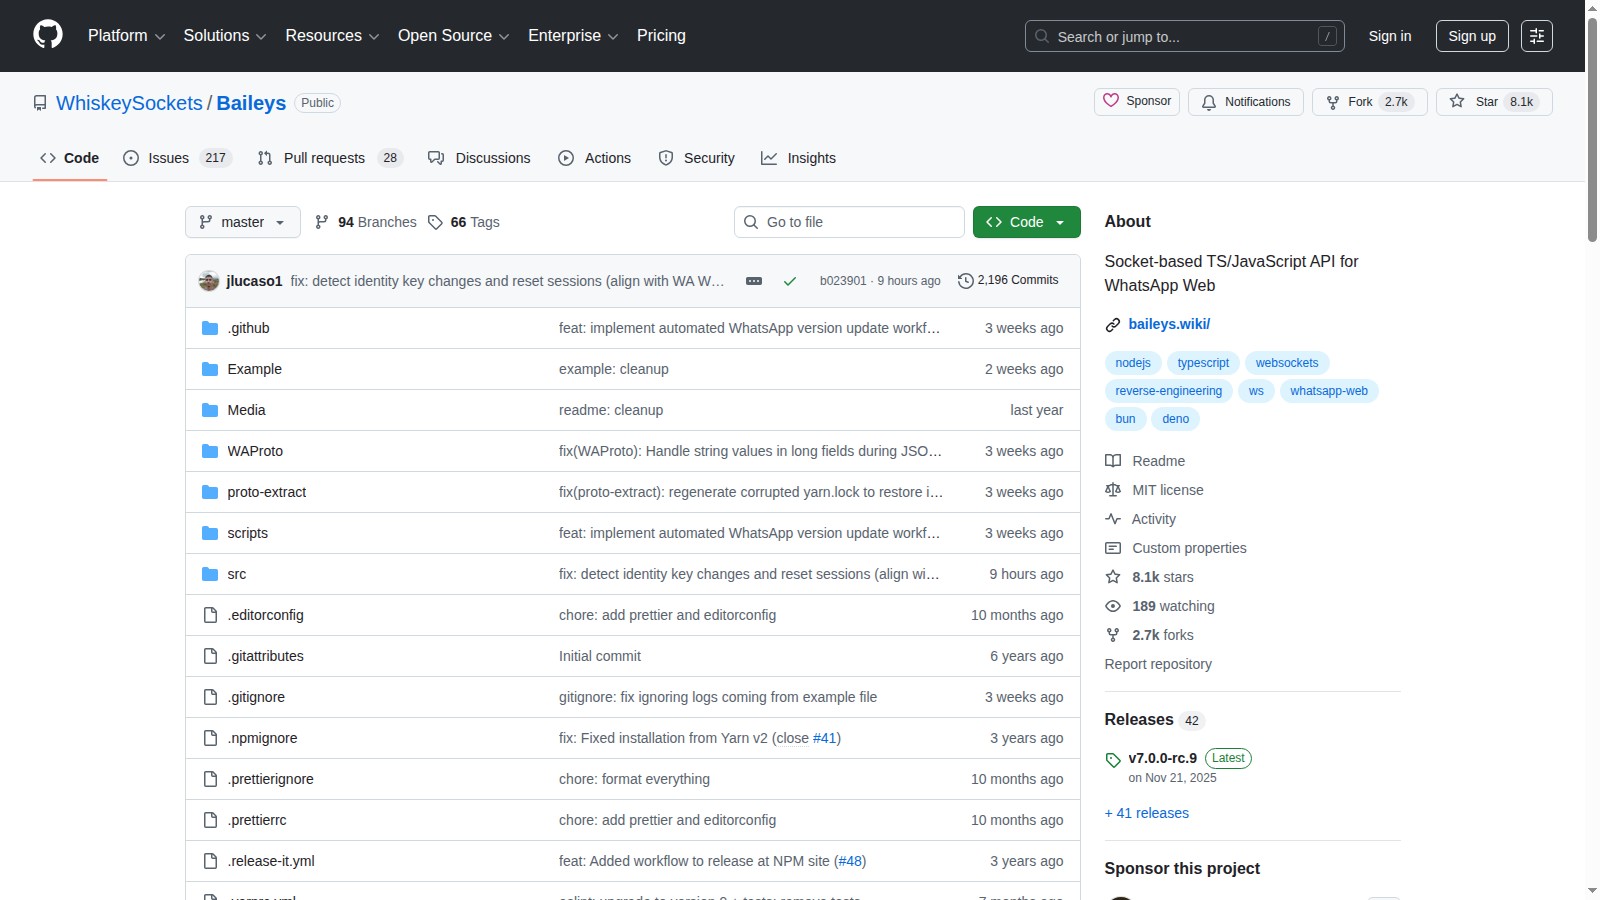The height and width of the screenshot is (900, 1600).
Task: Open the command palette icon button
Action: click(1536, 36)
